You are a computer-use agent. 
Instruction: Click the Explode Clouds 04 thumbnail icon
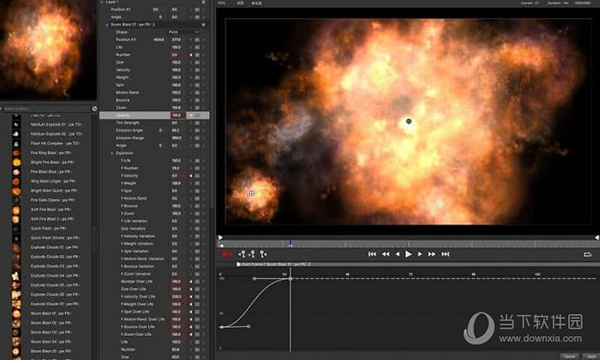coord(16,276)
